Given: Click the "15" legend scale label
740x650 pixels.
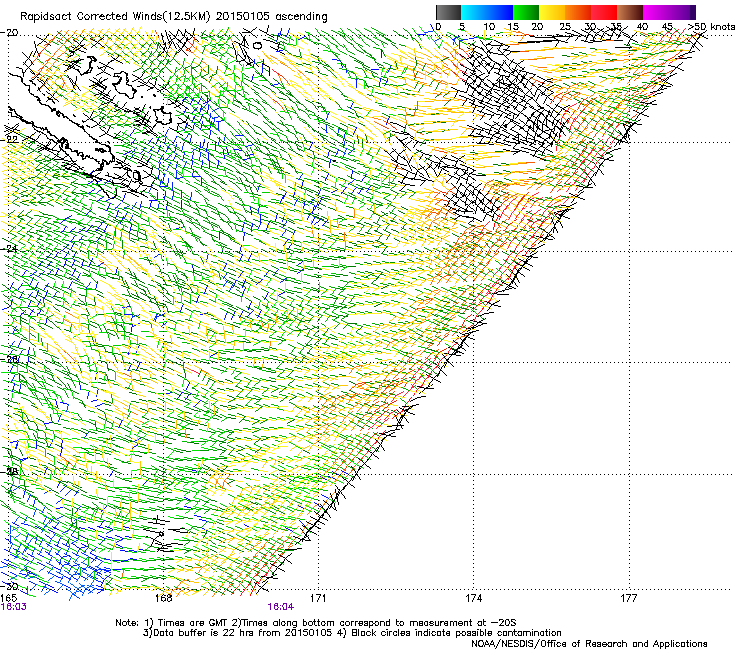Looking at the screenshot, I should 513,26.
